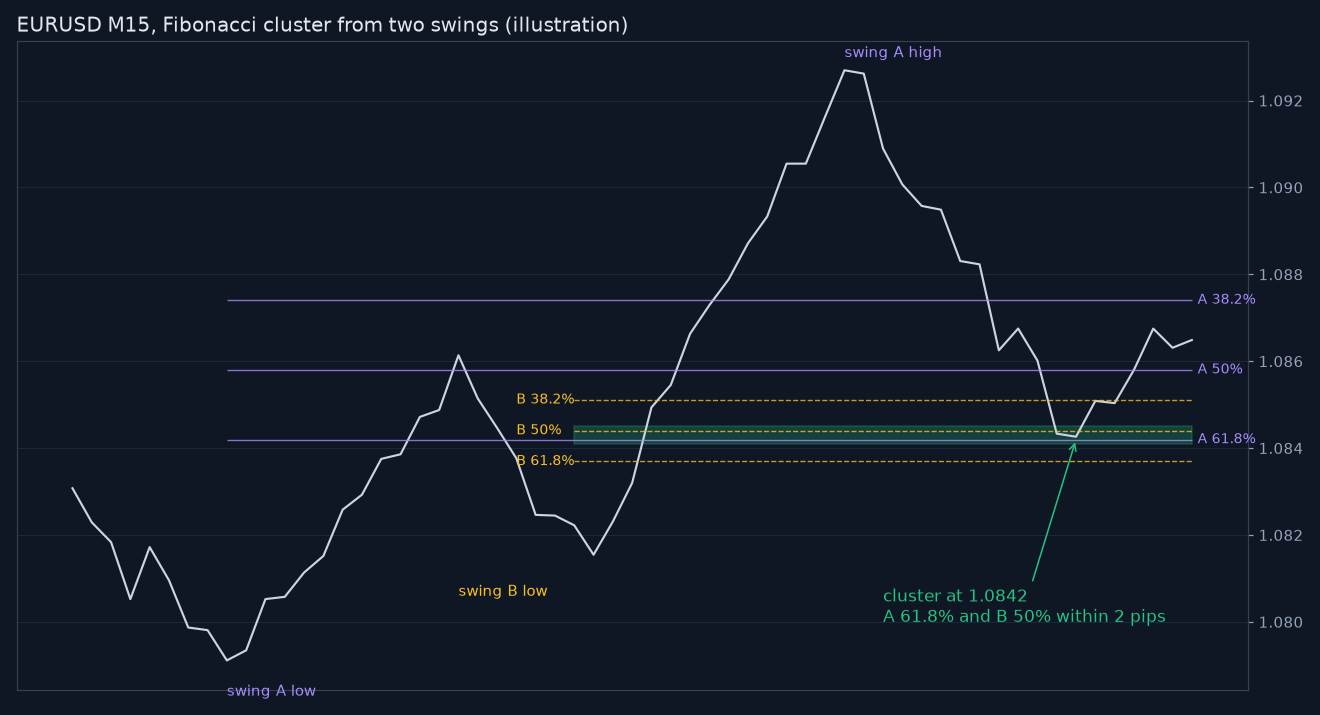Click the 'A 50%' line label
1320x715 pixels.
[x=1220, y=369]
